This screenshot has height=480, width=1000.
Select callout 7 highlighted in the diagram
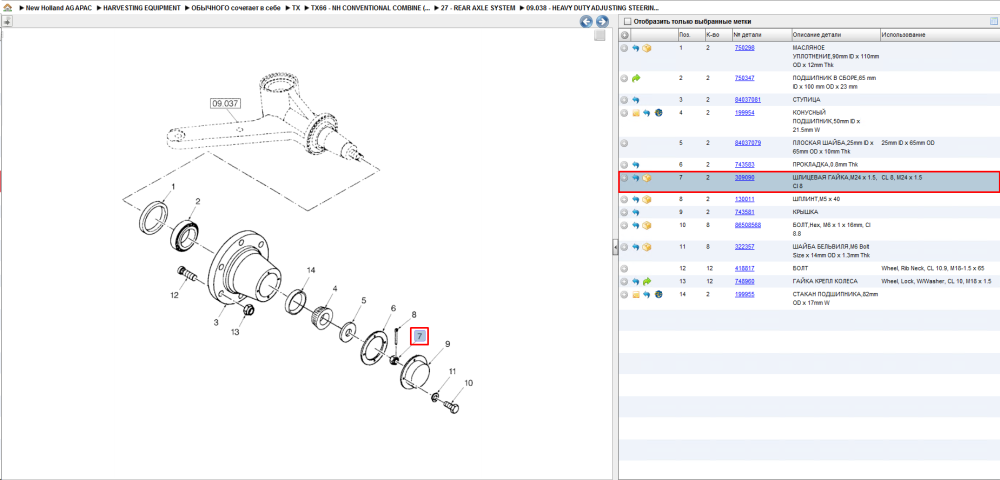pos(419,336)
